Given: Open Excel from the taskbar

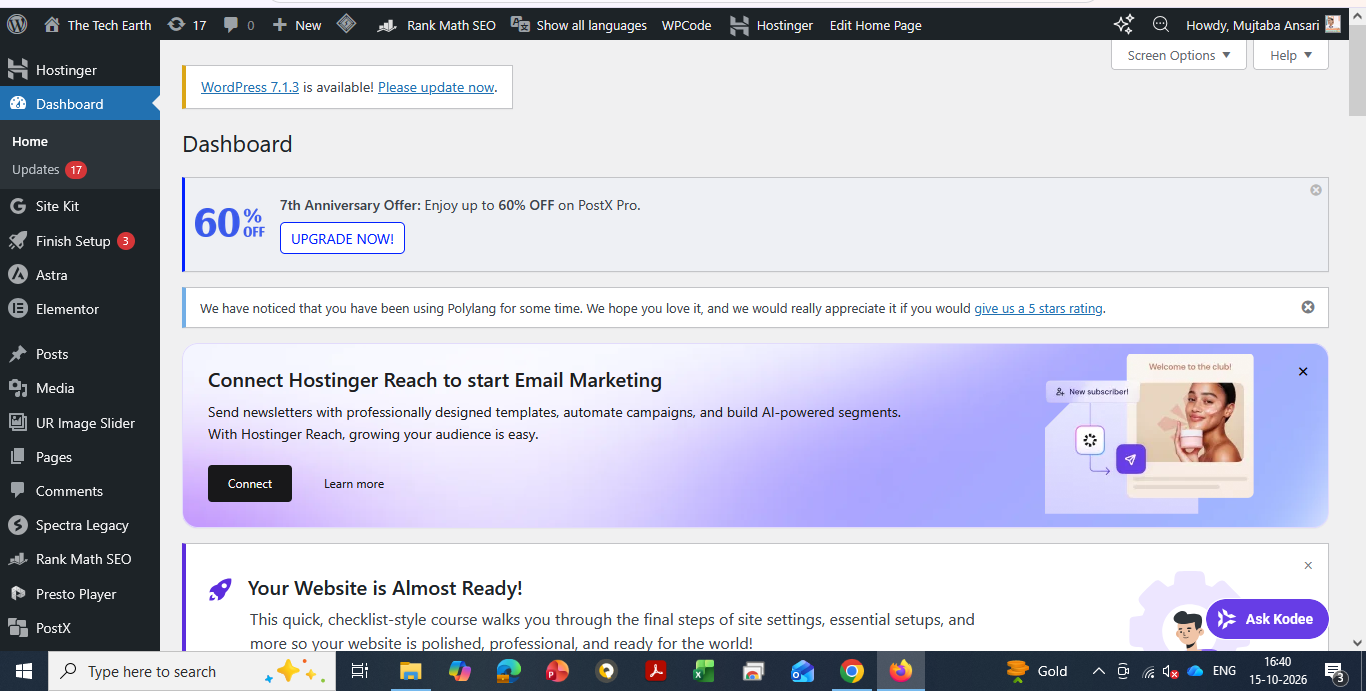Looking at the screenshot, I should pos(705,671).
